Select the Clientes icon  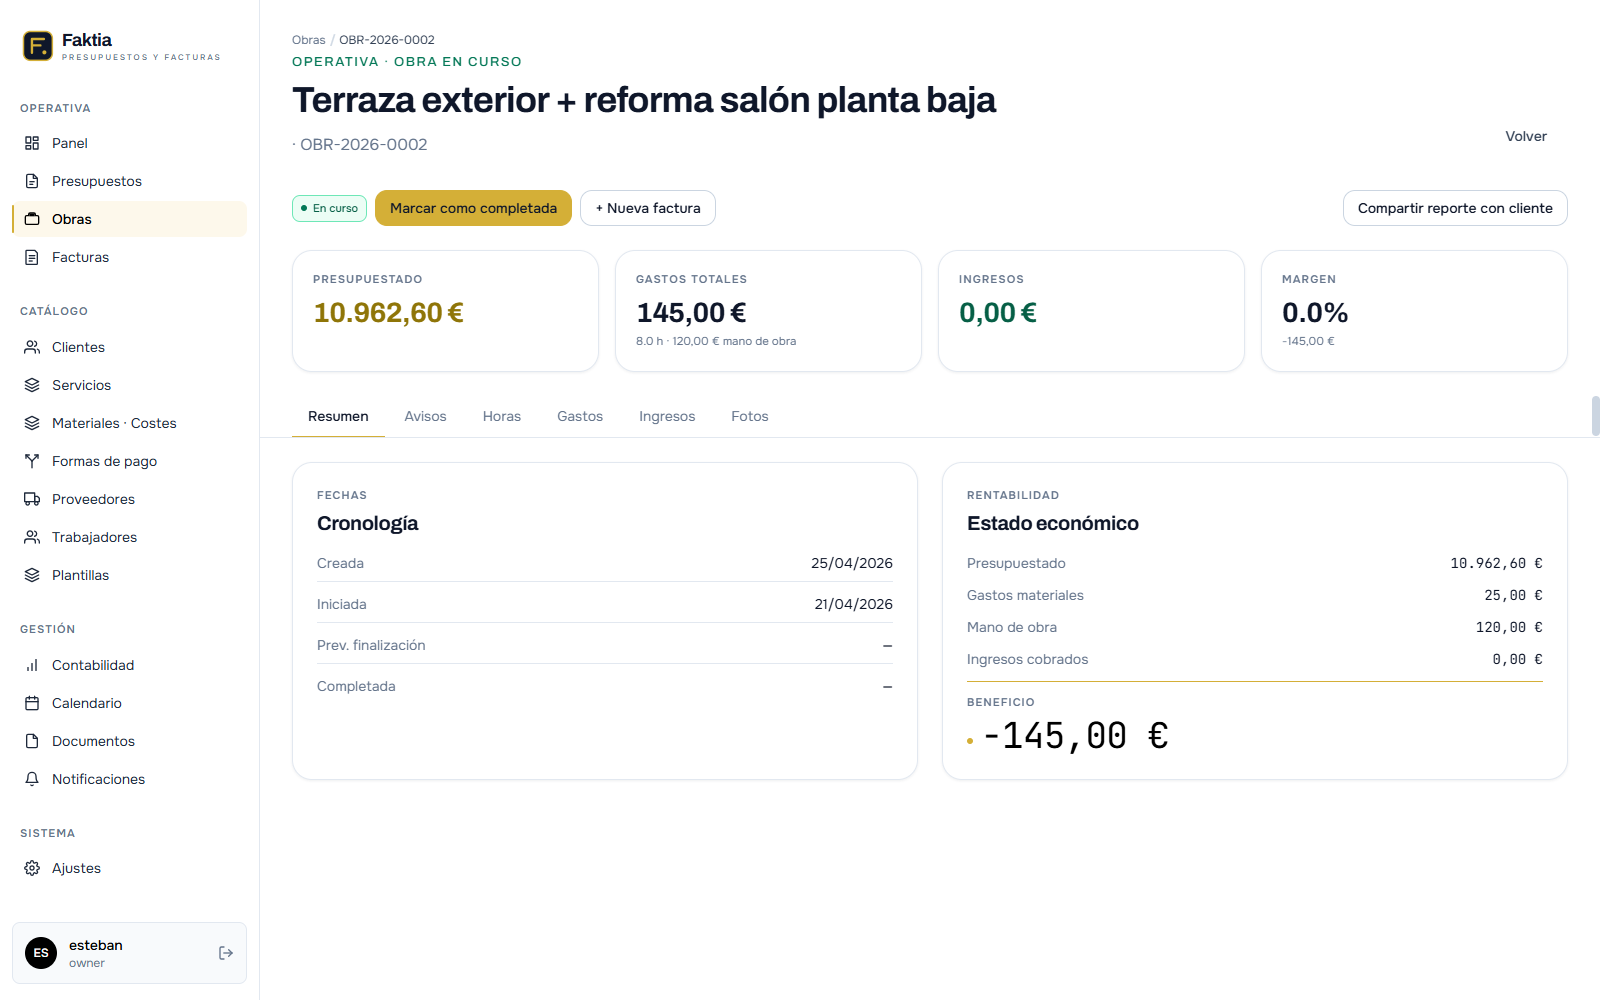point(33,347)
